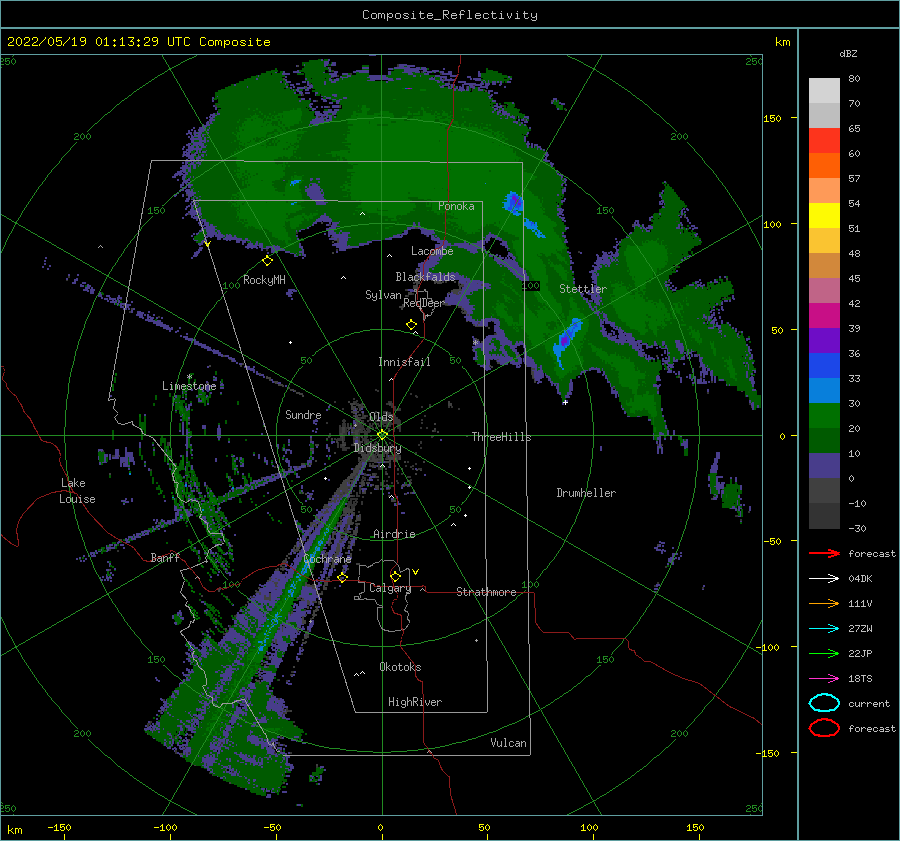Image resolution: width=900 pixels, height=841 pixels.
Task: Click the Innisfail city label
Action: coord(404,362)
